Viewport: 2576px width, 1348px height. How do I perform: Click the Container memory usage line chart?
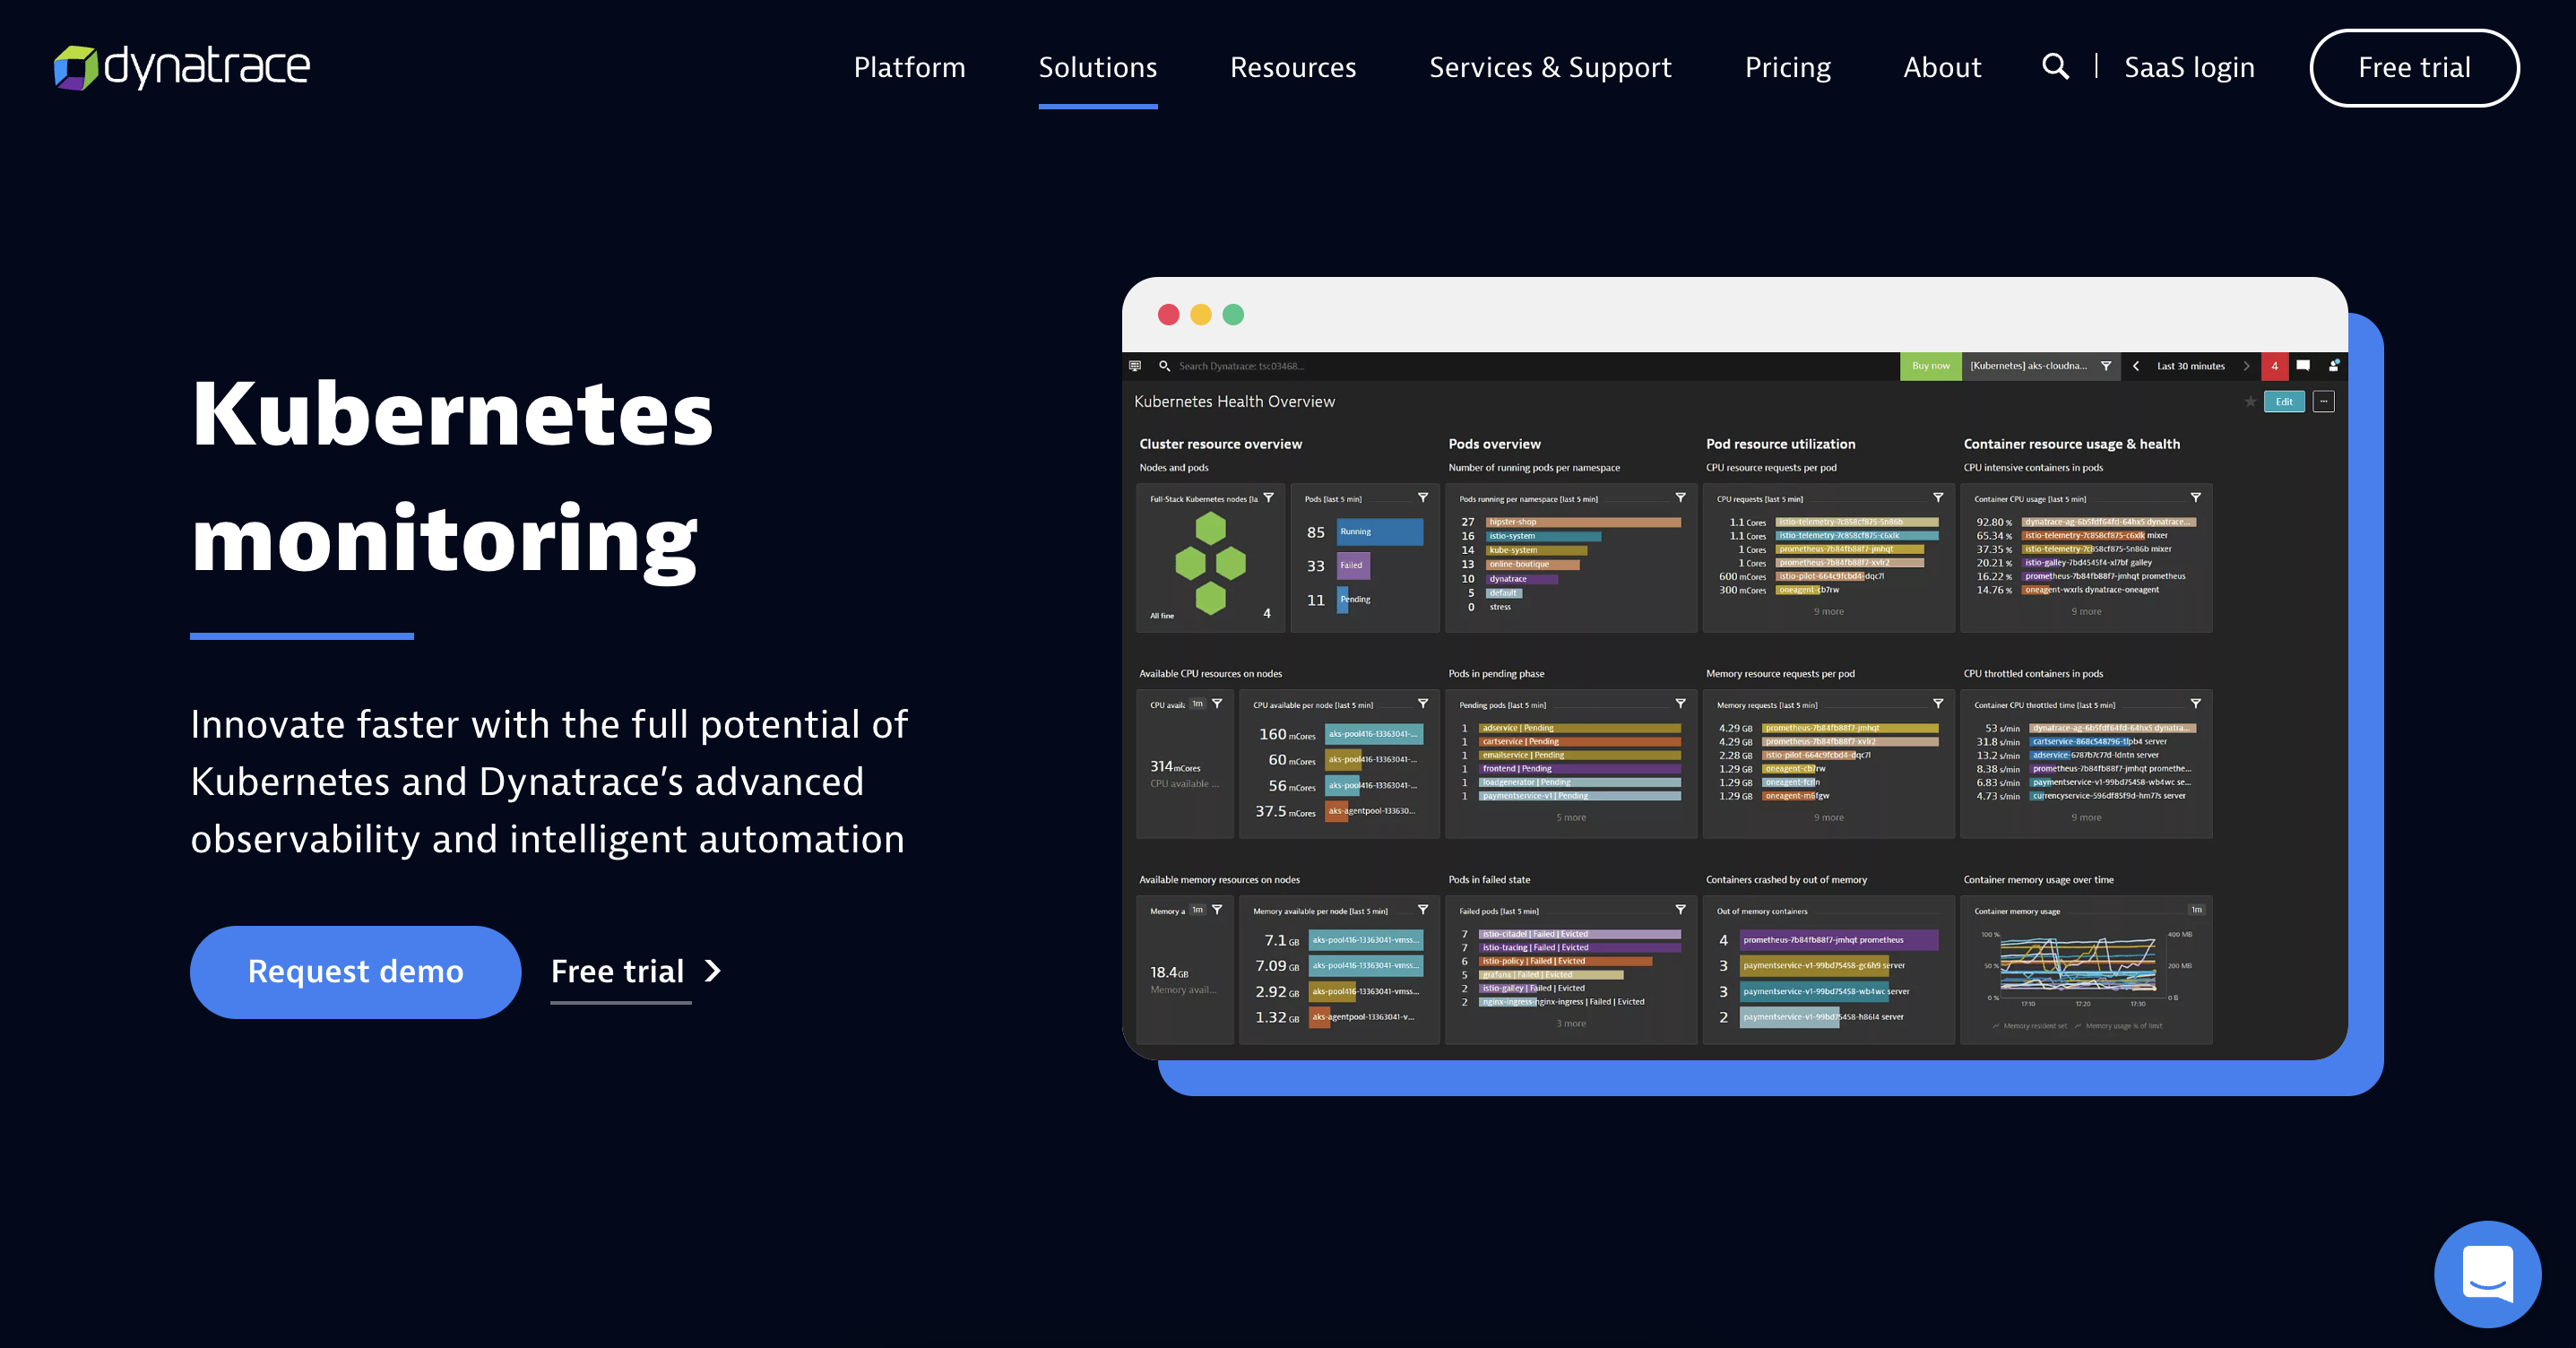(x=2076, y=965)
